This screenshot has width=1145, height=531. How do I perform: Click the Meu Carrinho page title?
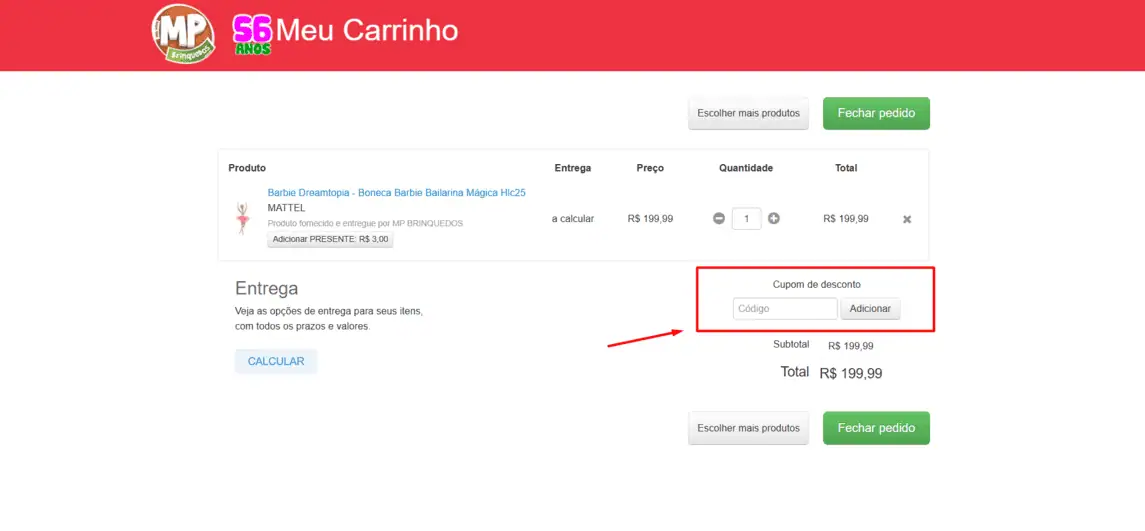click(367, 31)
